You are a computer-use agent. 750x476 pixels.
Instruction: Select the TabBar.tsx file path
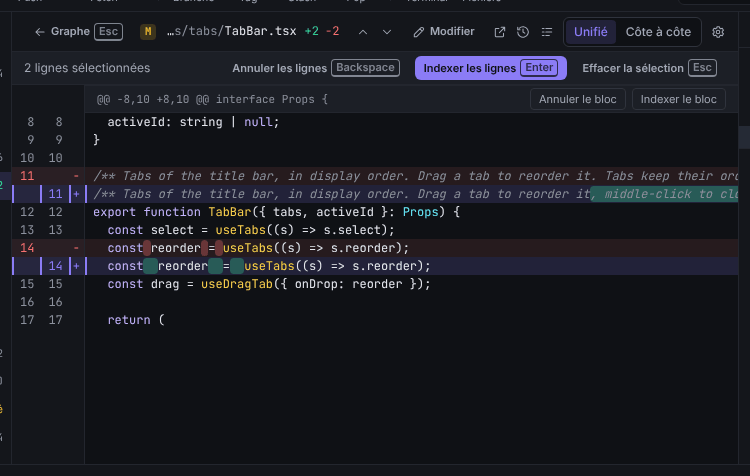pos(232,32)
